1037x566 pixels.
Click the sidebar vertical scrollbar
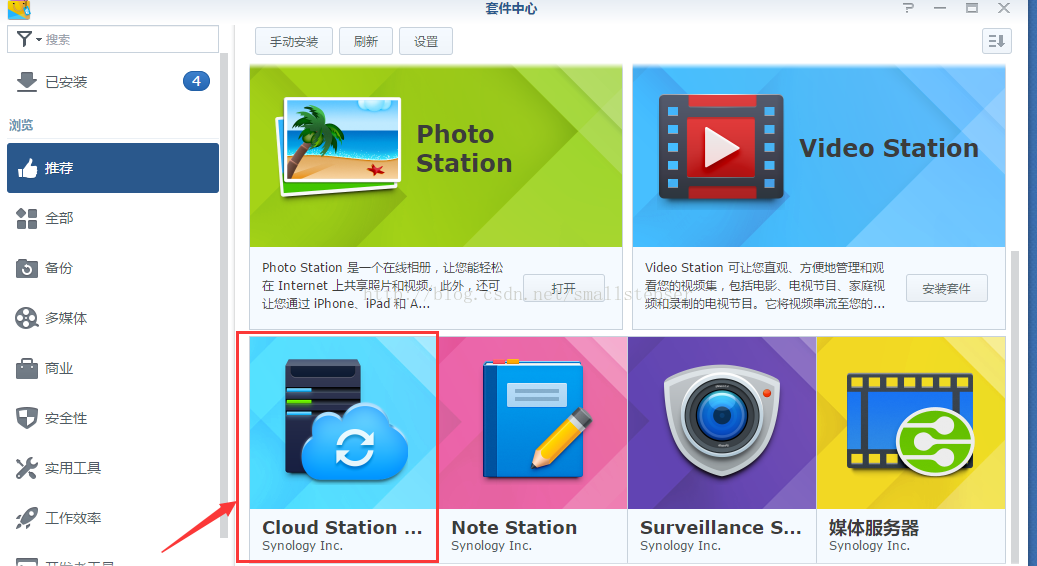(224, 294)
